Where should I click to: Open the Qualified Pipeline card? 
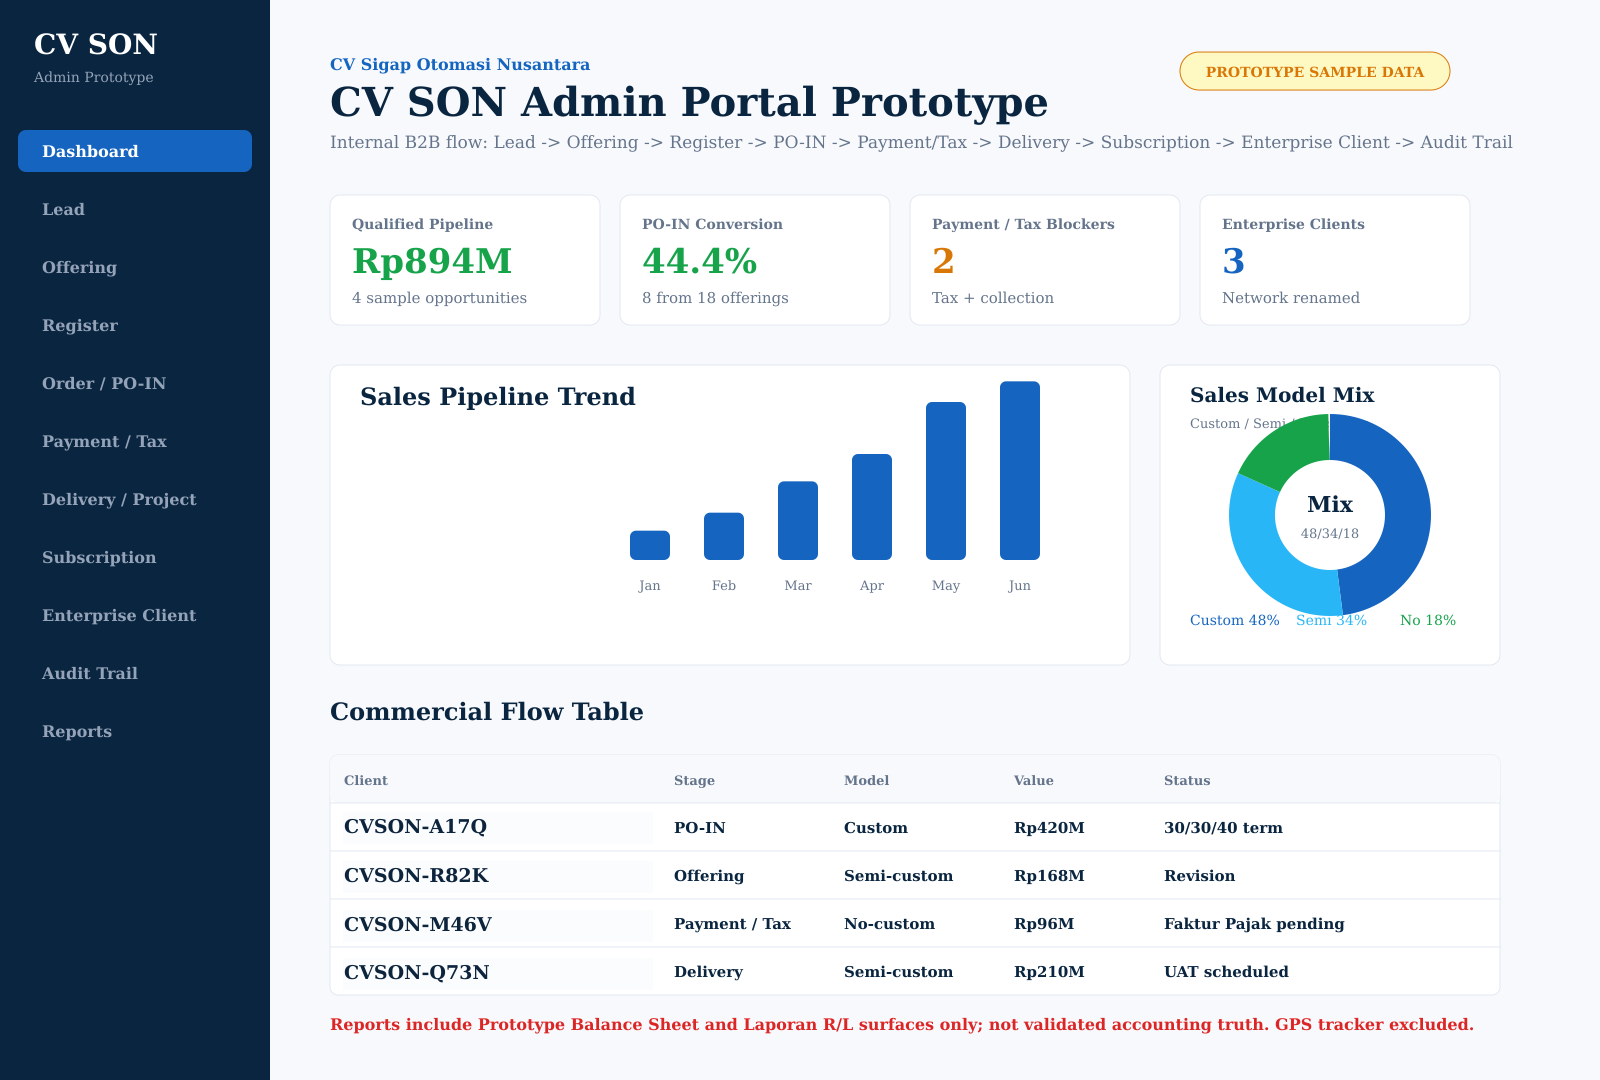pyautogui.click(x=465, y=260)
